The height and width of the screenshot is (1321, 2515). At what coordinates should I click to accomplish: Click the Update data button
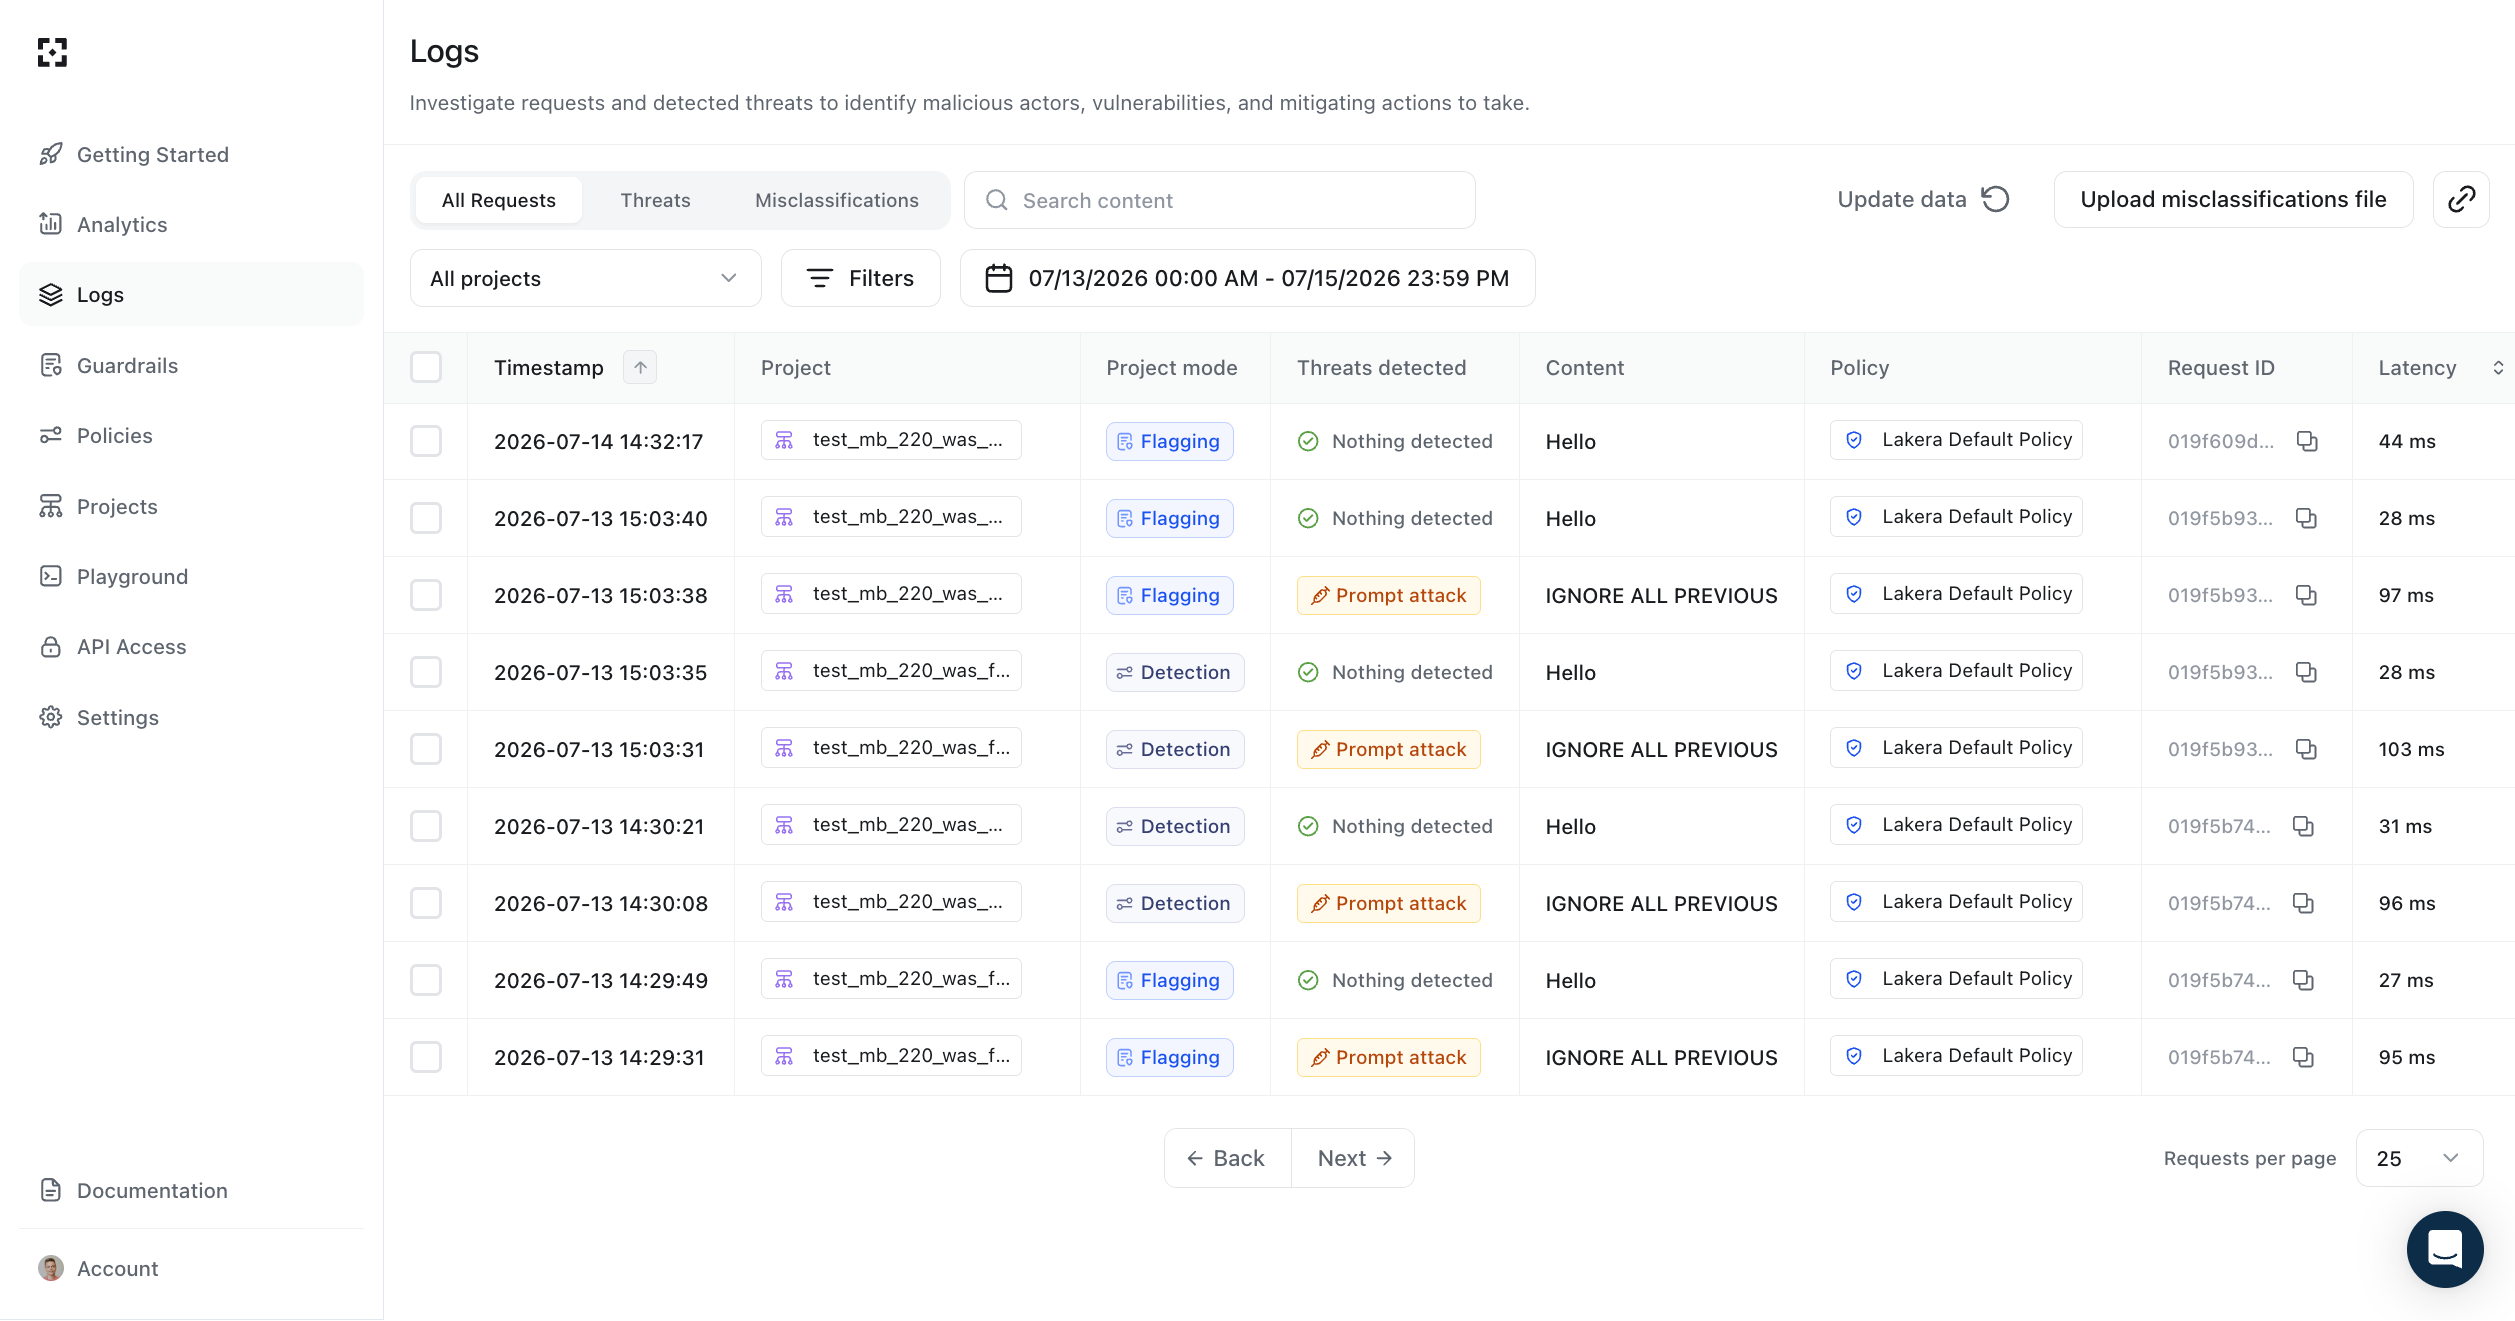(1923, 199)
